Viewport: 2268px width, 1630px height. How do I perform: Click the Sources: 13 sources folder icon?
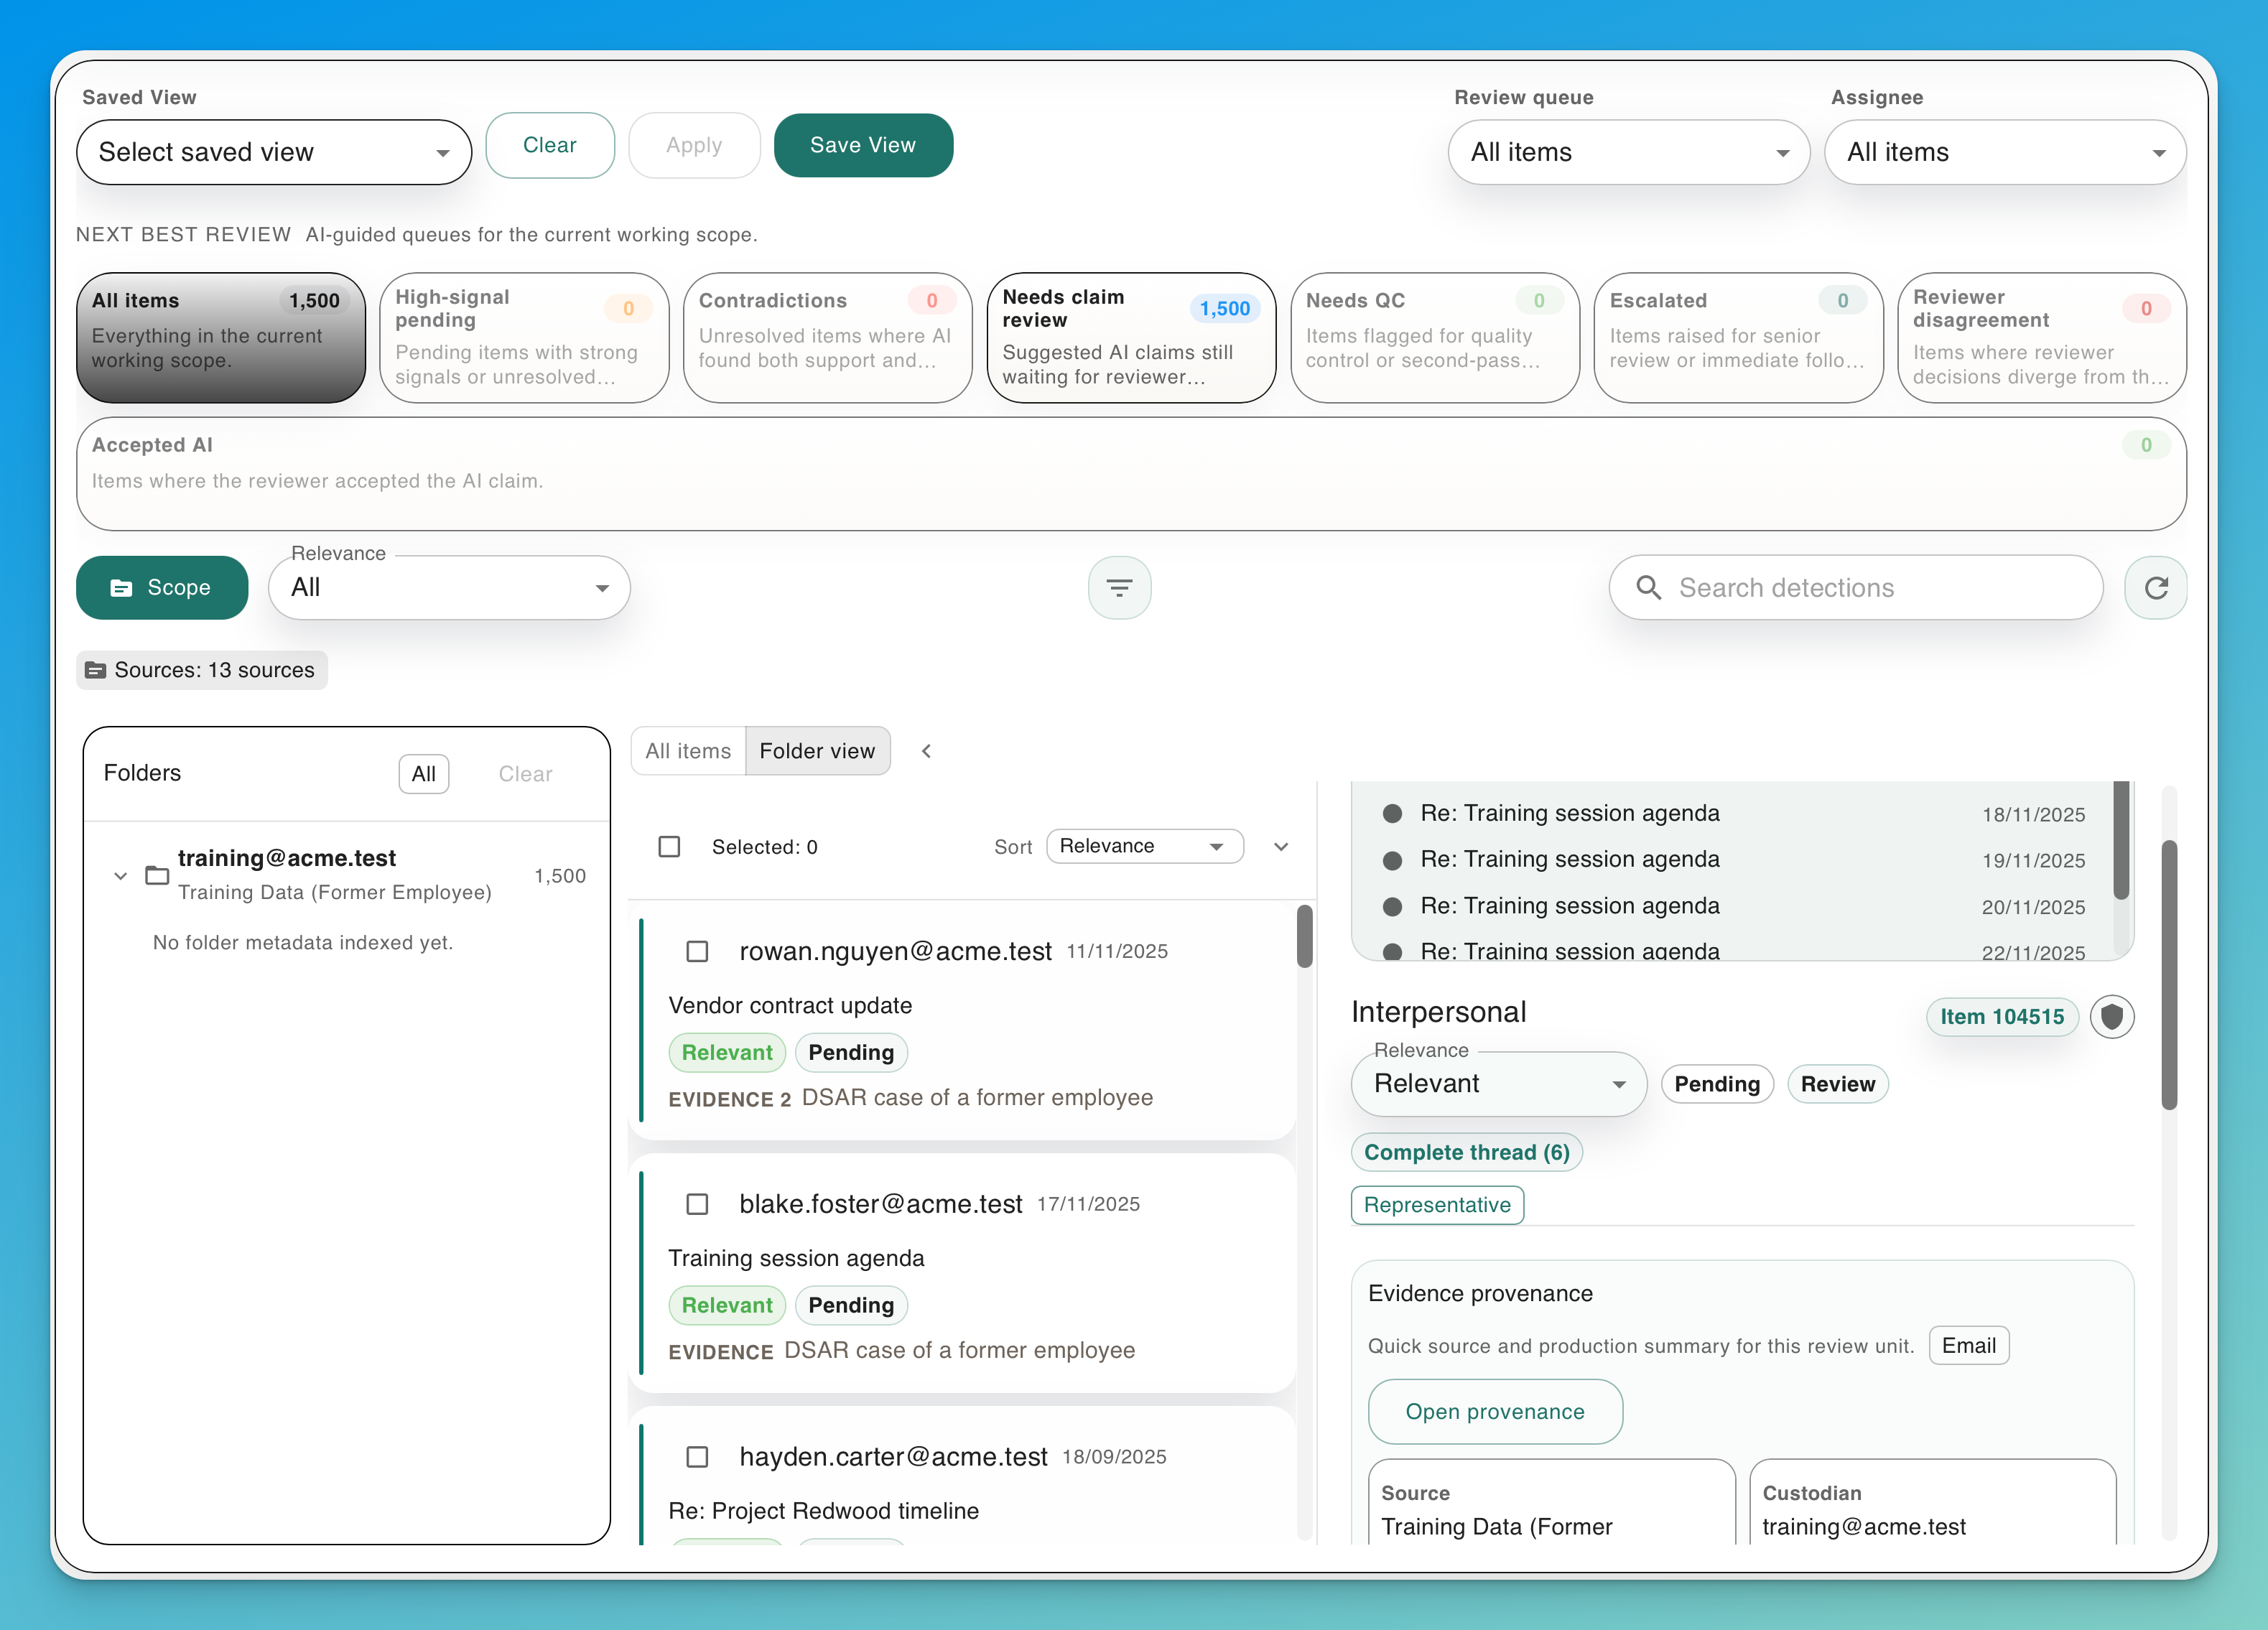[x=97, y=670]
